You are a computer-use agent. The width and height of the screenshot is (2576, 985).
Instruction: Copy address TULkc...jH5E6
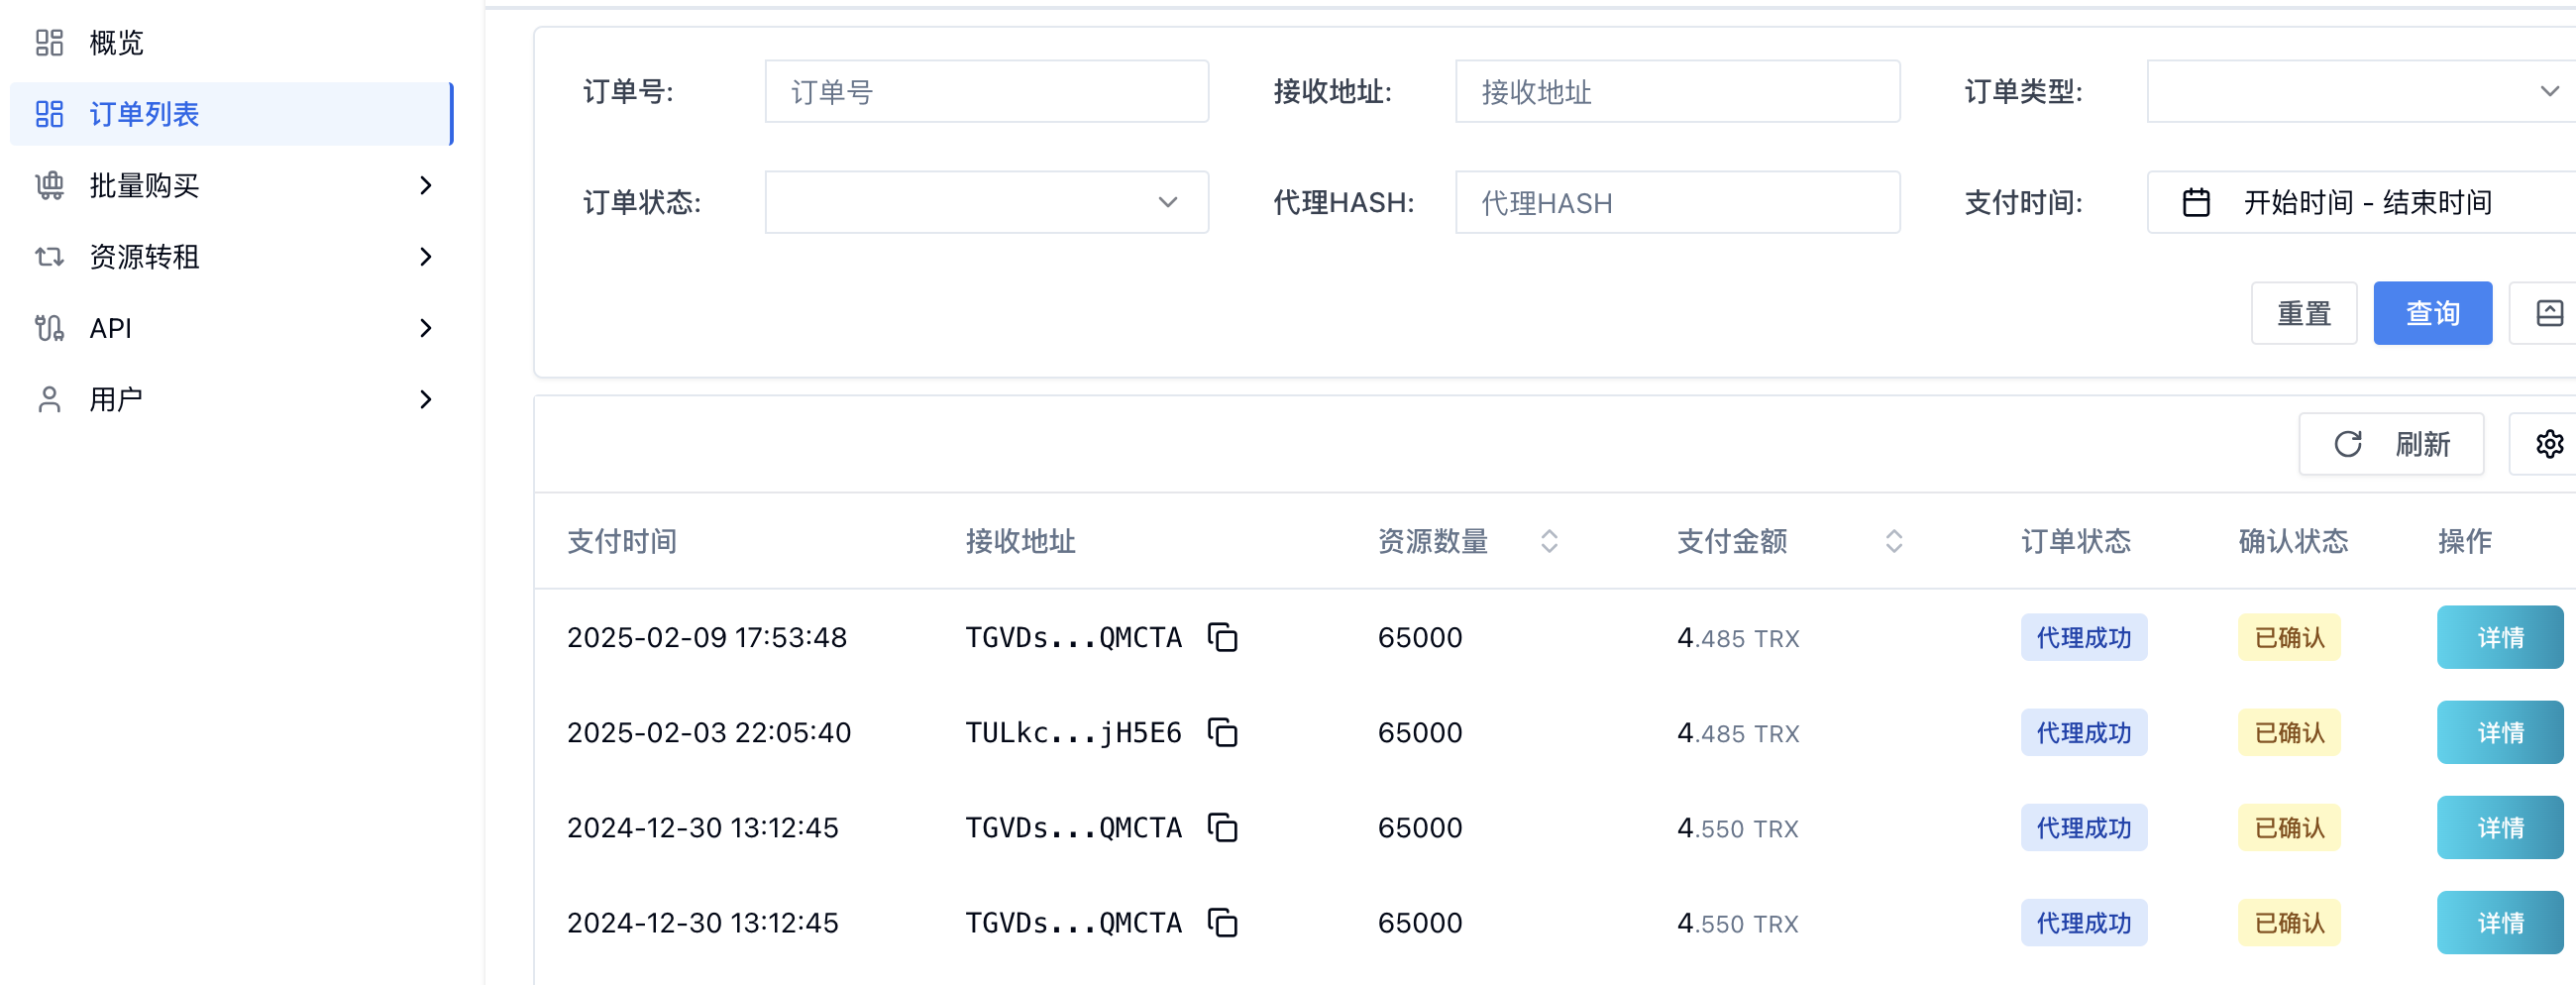1222,732
